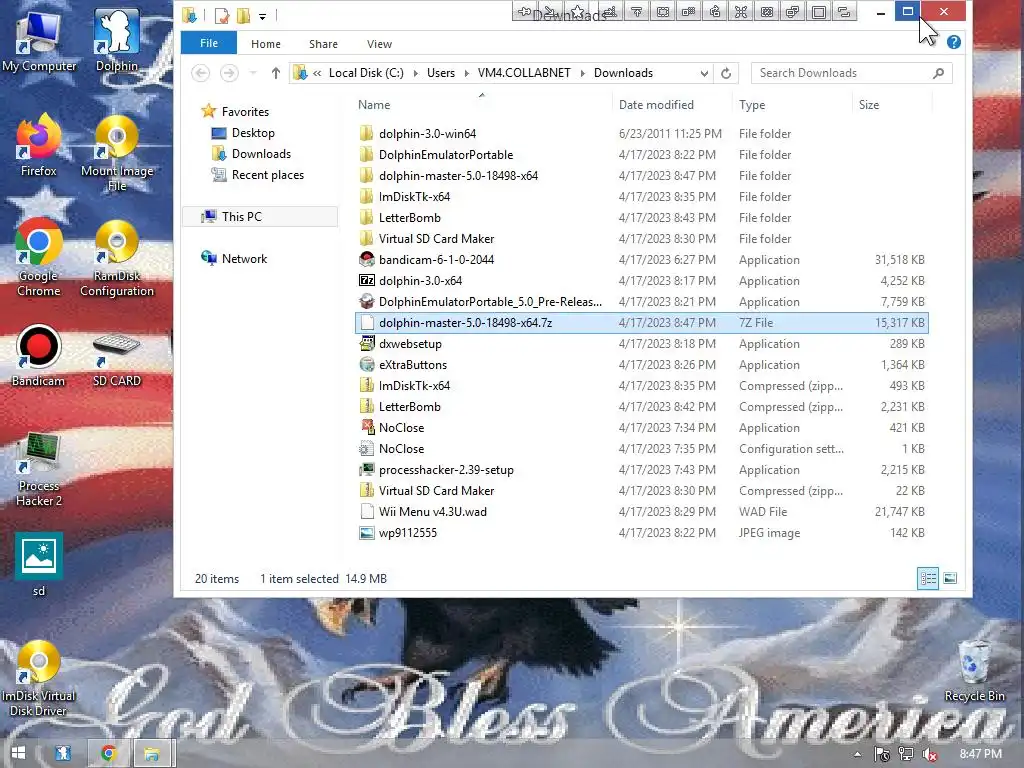Open the My Computer desktop icon
This screenshot has width=1024, height=768.
tap(39, 40)
